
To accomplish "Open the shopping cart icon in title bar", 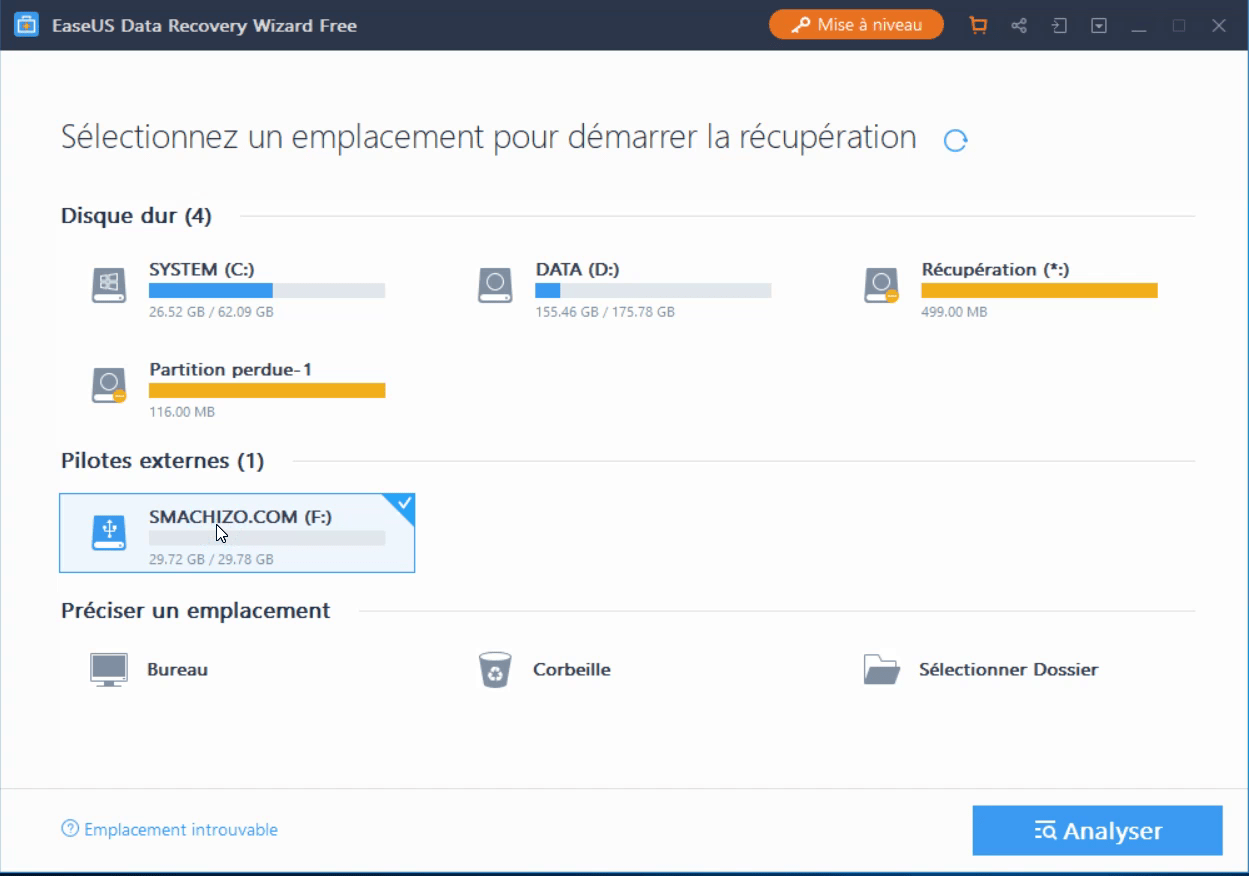I will click(978, 26).
